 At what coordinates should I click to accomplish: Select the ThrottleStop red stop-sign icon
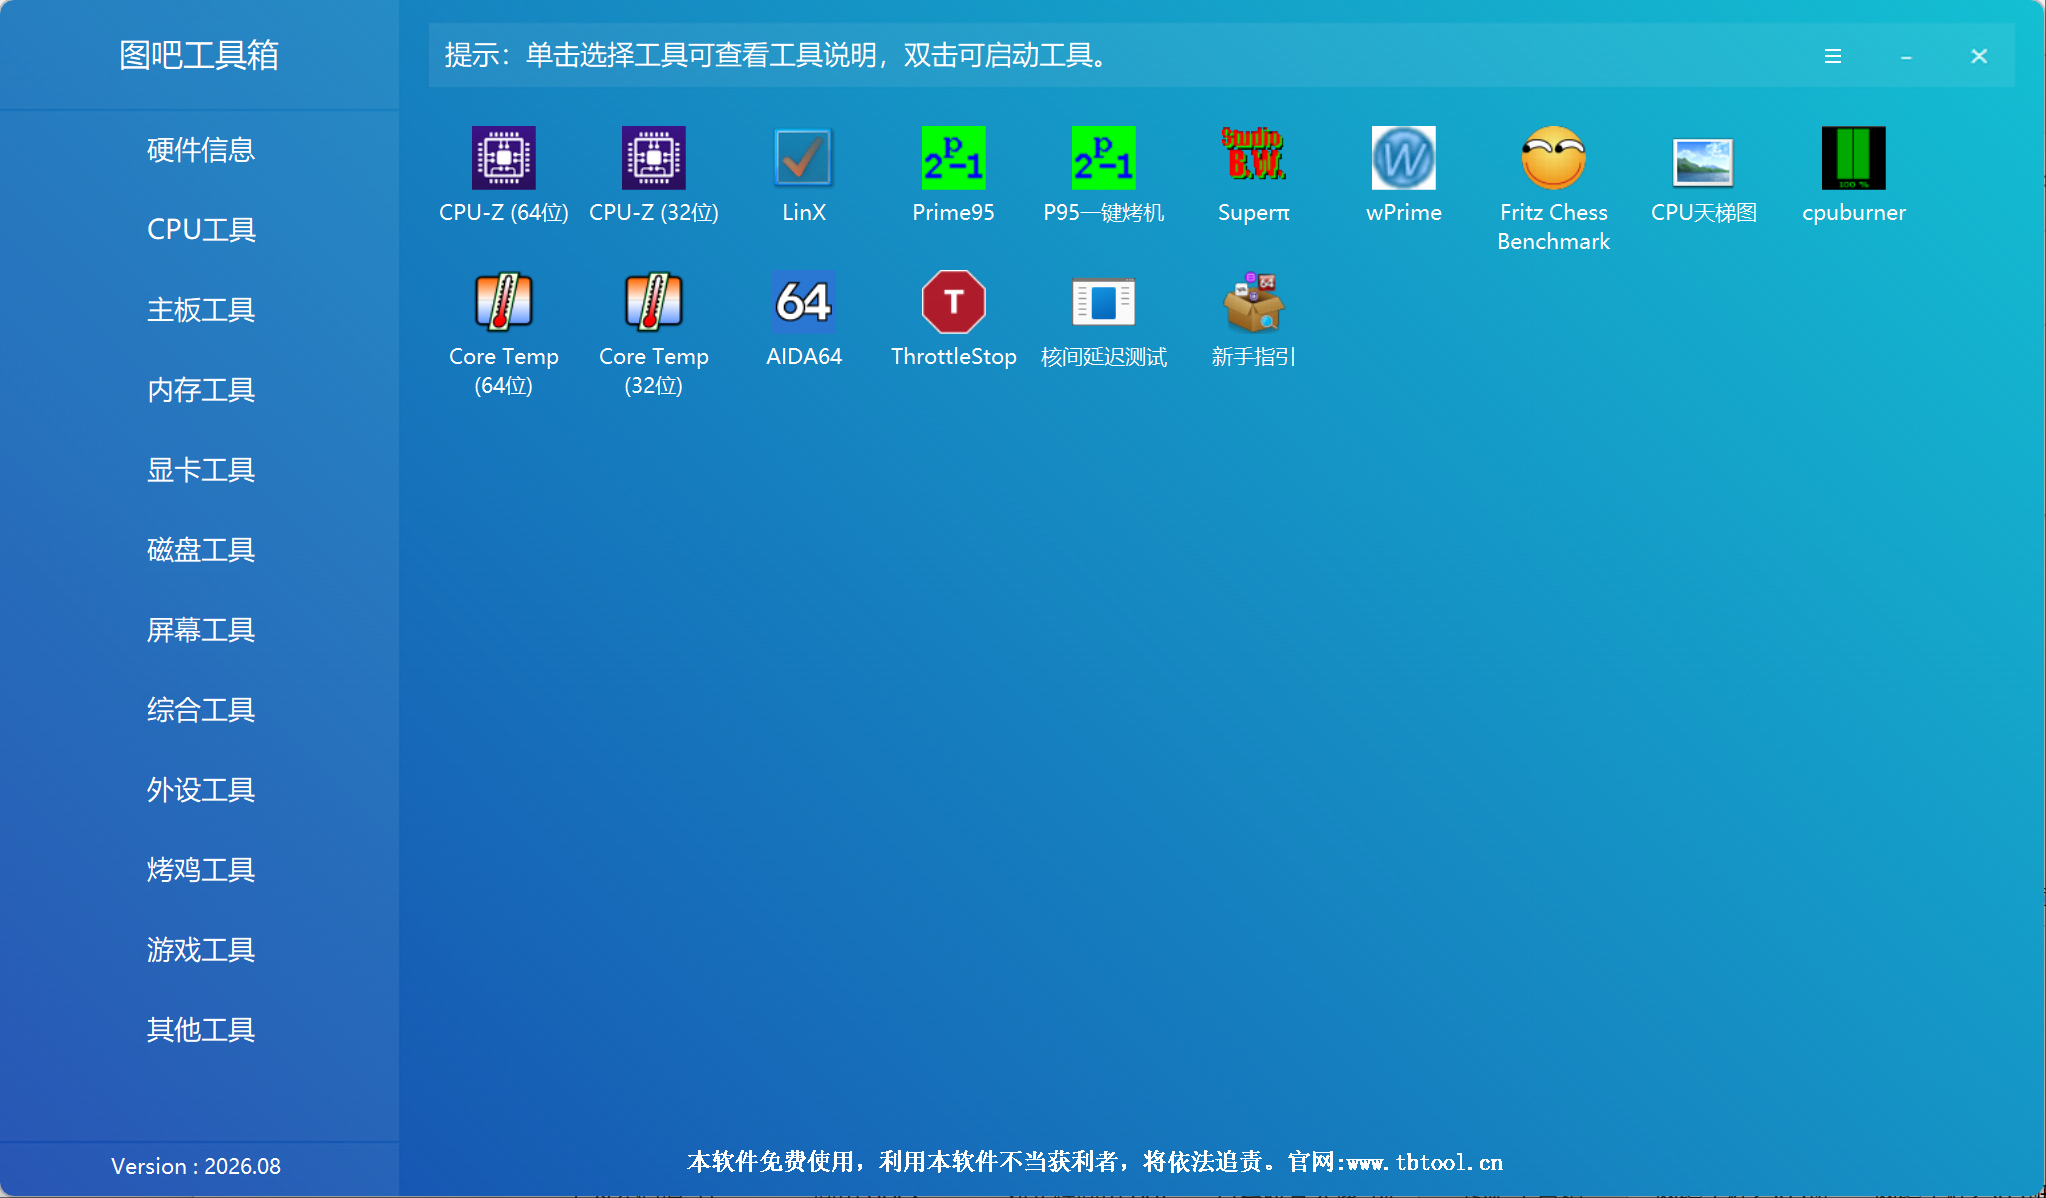click(x=954, y=302)
